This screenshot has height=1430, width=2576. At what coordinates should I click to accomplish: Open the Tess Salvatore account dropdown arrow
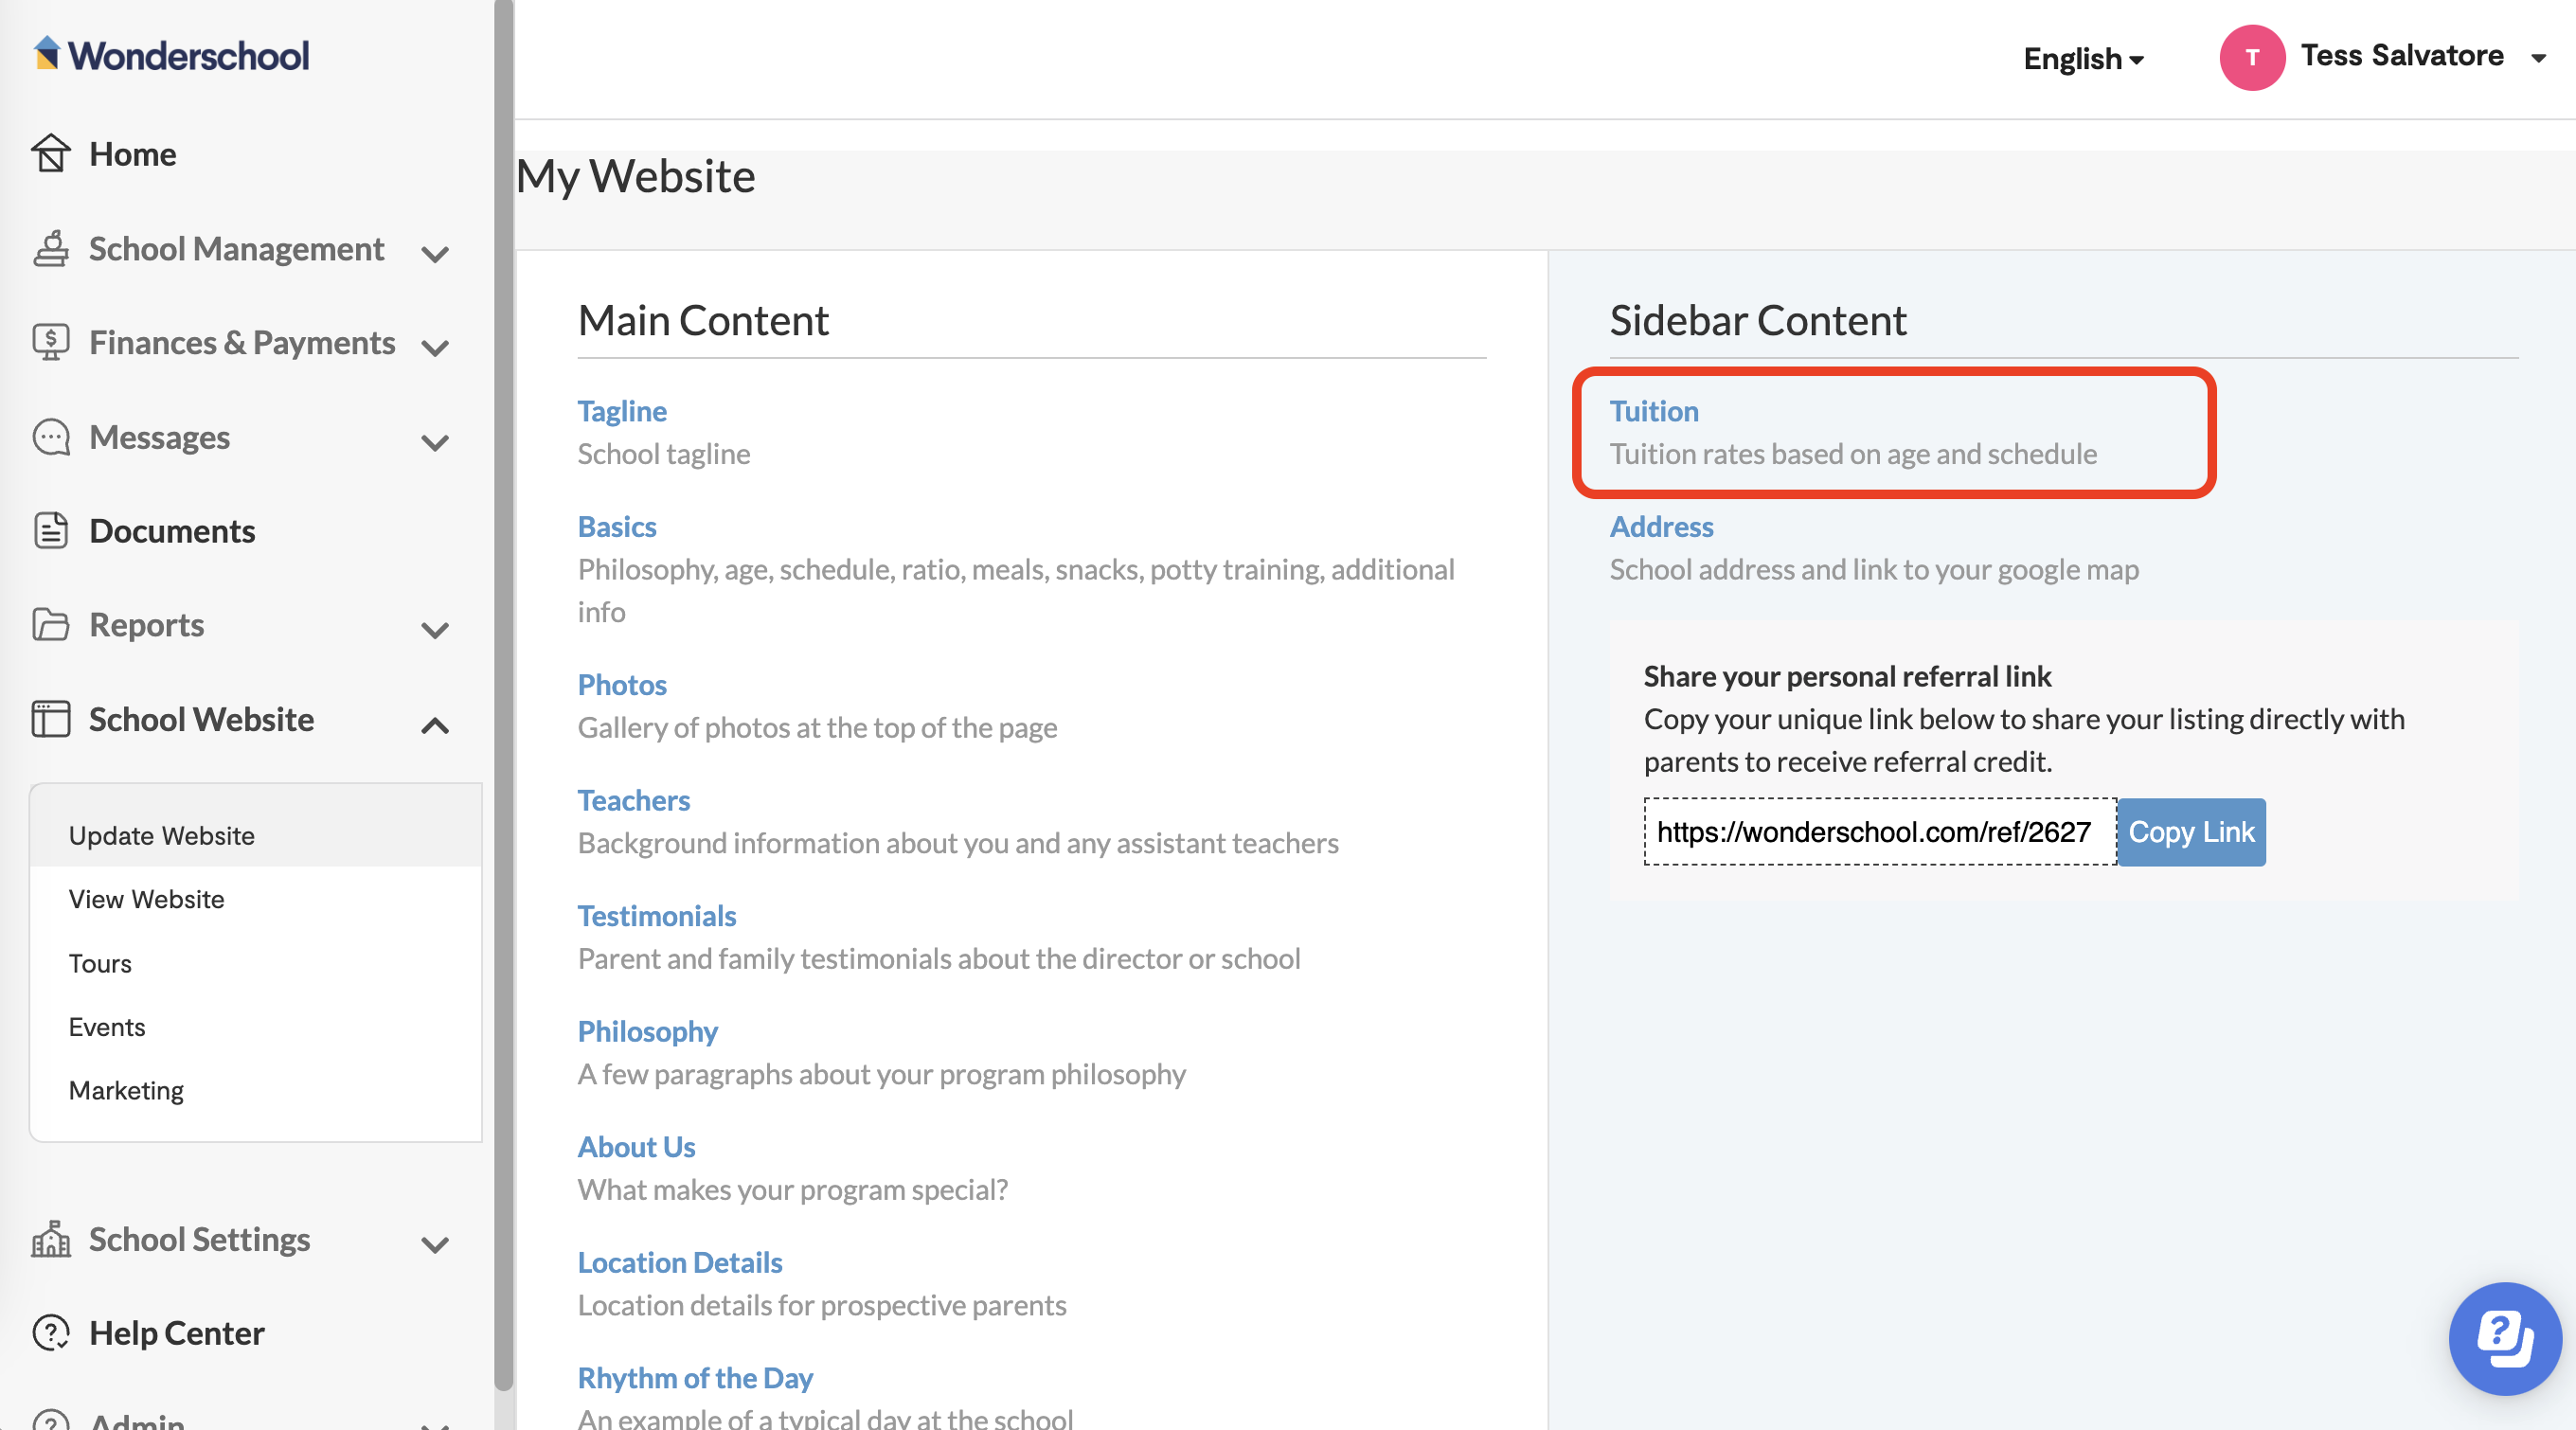tap(2538, 58)
